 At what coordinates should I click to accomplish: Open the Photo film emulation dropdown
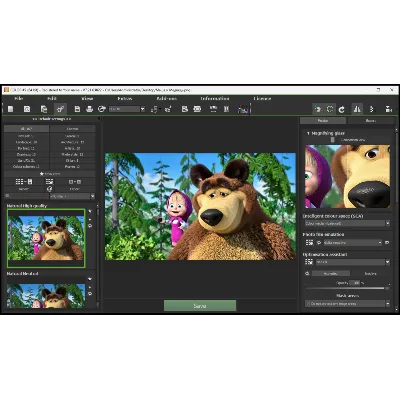click(352, 243)
